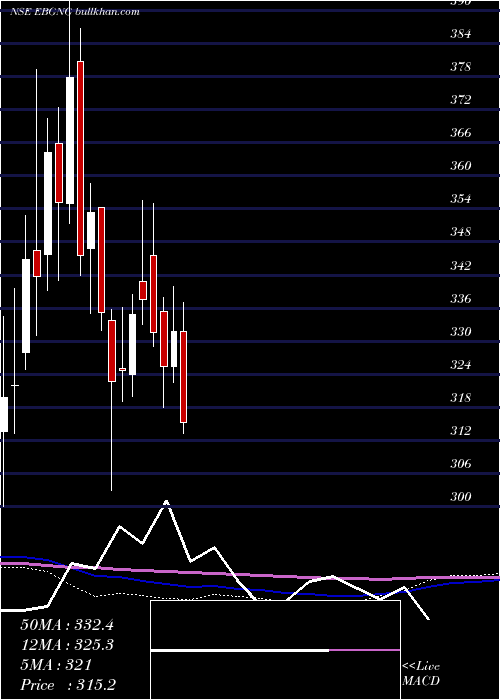Click the 324 price axis label

[460, 364]
